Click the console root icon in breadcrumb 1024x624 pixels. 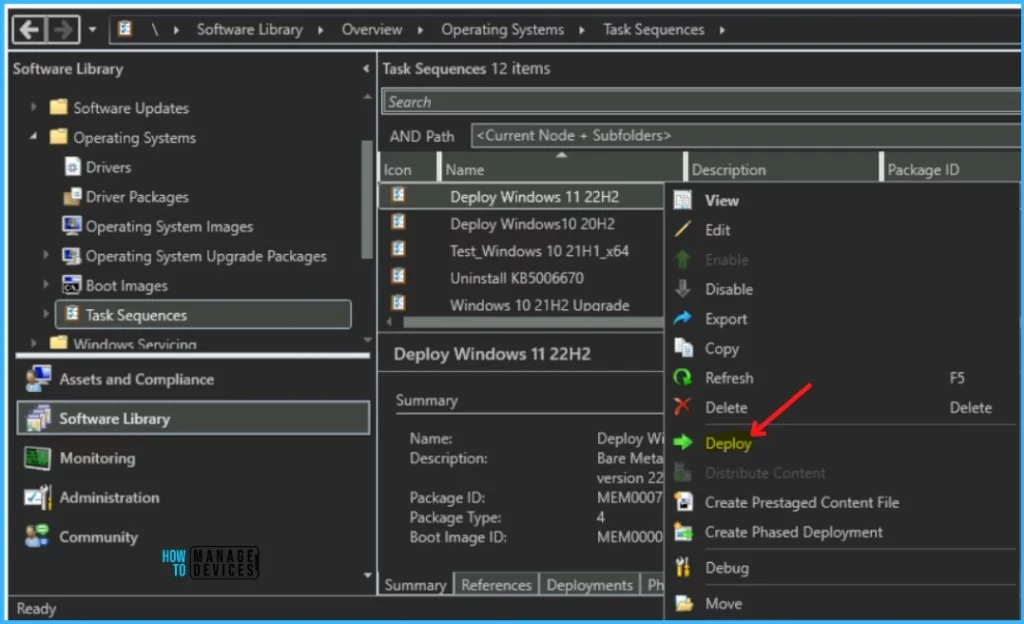tap(125, 29)
